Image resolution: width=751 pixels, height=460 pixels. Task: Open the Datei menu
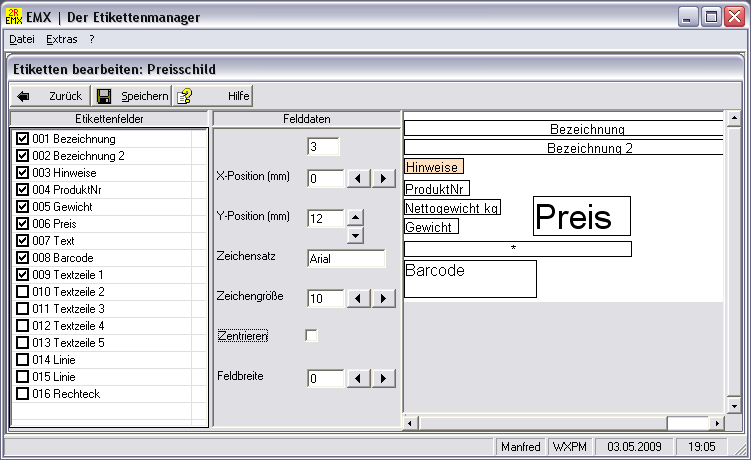[21, 39]
